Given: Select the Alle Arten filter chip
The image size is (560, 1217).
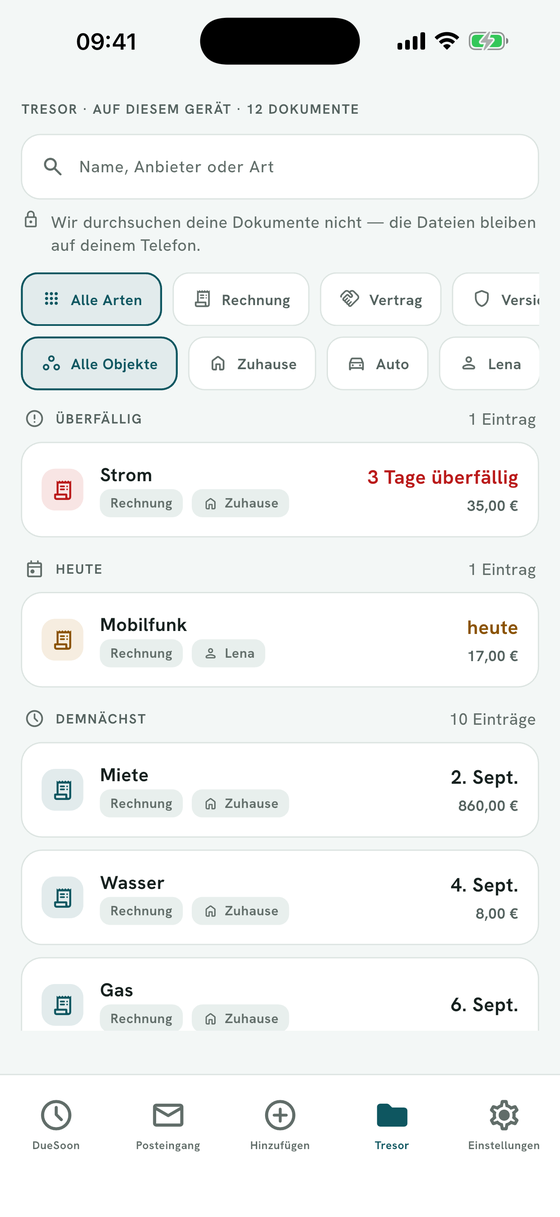Looking at the screenshot, I should coord(92,299).
